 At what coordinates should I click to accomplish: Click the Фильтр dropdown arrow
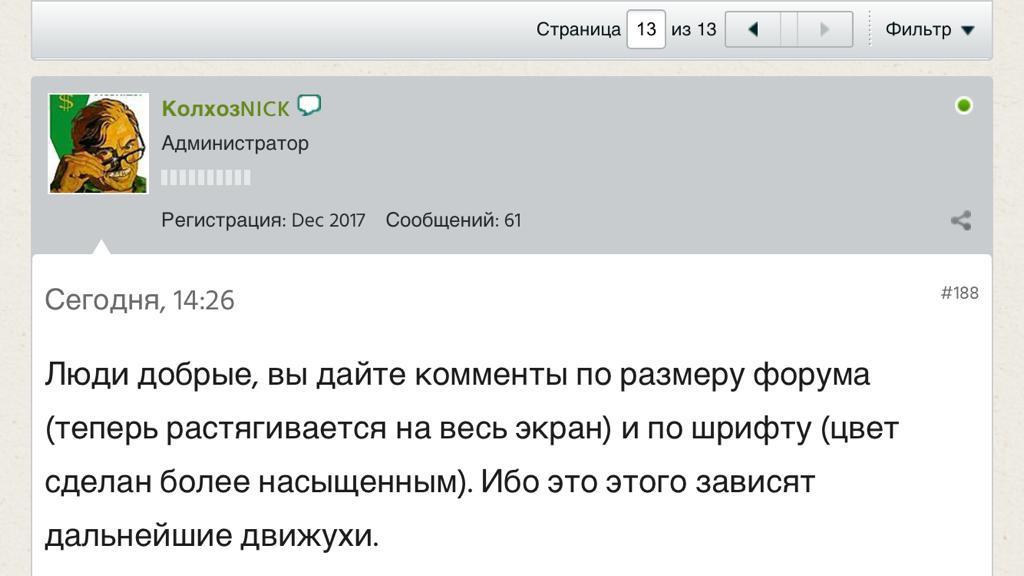[967, 30]
